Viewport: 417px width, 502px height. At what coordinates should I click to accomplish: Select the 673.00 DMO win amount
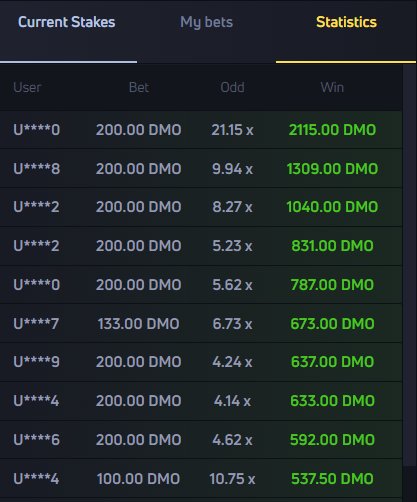coord(332,324)
